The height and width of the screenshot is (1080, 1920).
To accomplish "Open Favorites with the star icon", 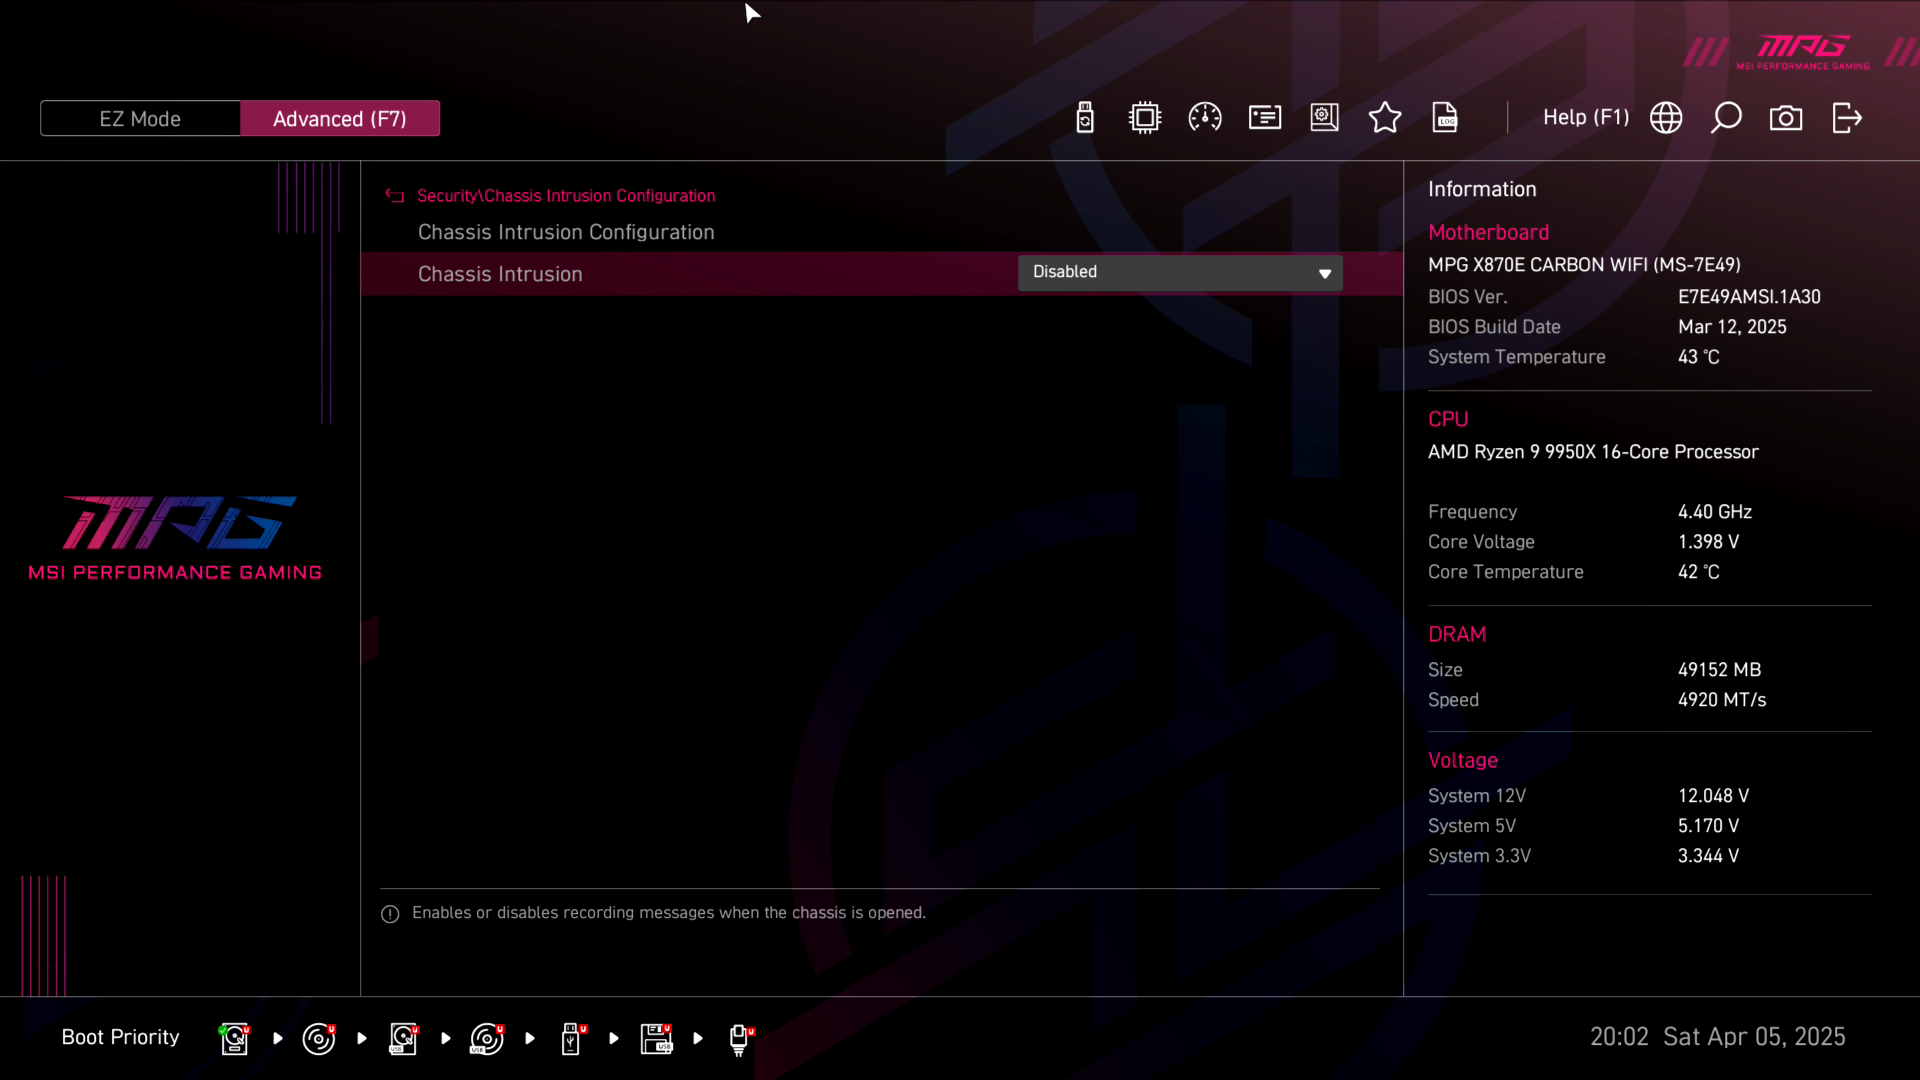I will [x=1385, y=118].
